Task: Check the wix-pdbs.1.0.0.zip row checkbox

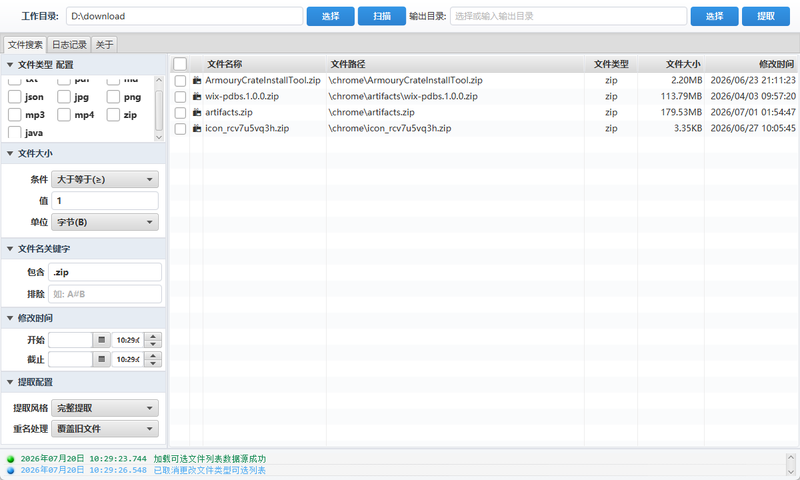Action: [180, 96]
